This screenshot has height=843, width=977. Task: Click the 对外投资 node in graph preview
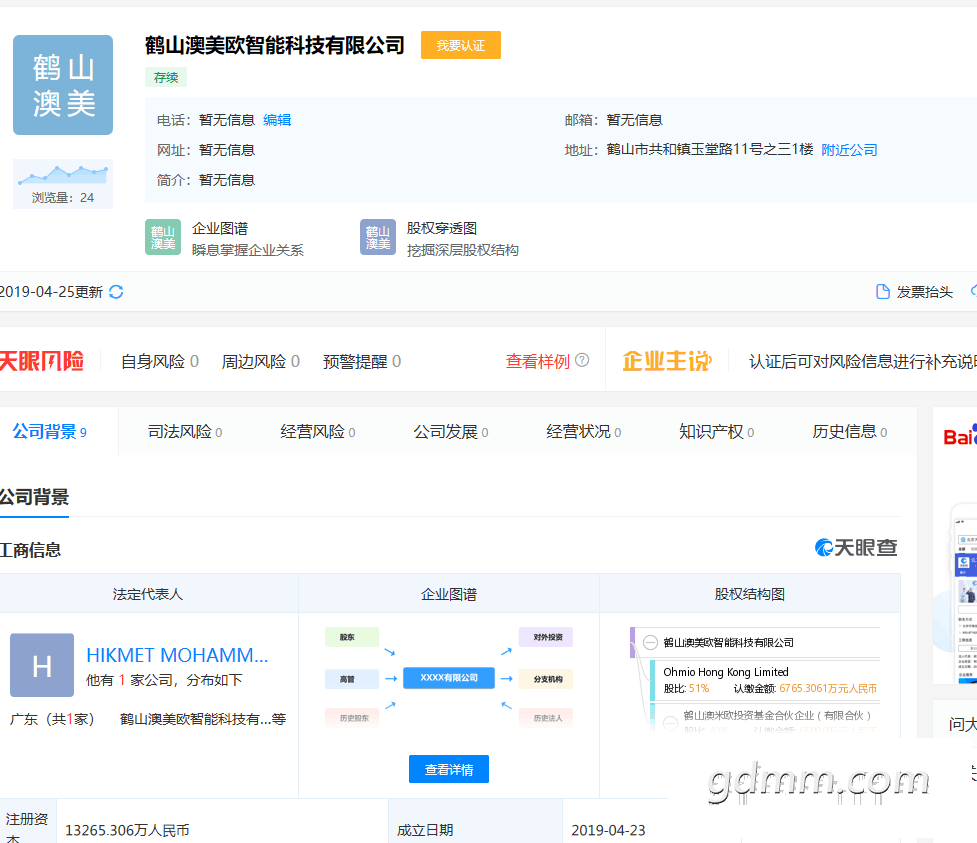tap(546, 637)
